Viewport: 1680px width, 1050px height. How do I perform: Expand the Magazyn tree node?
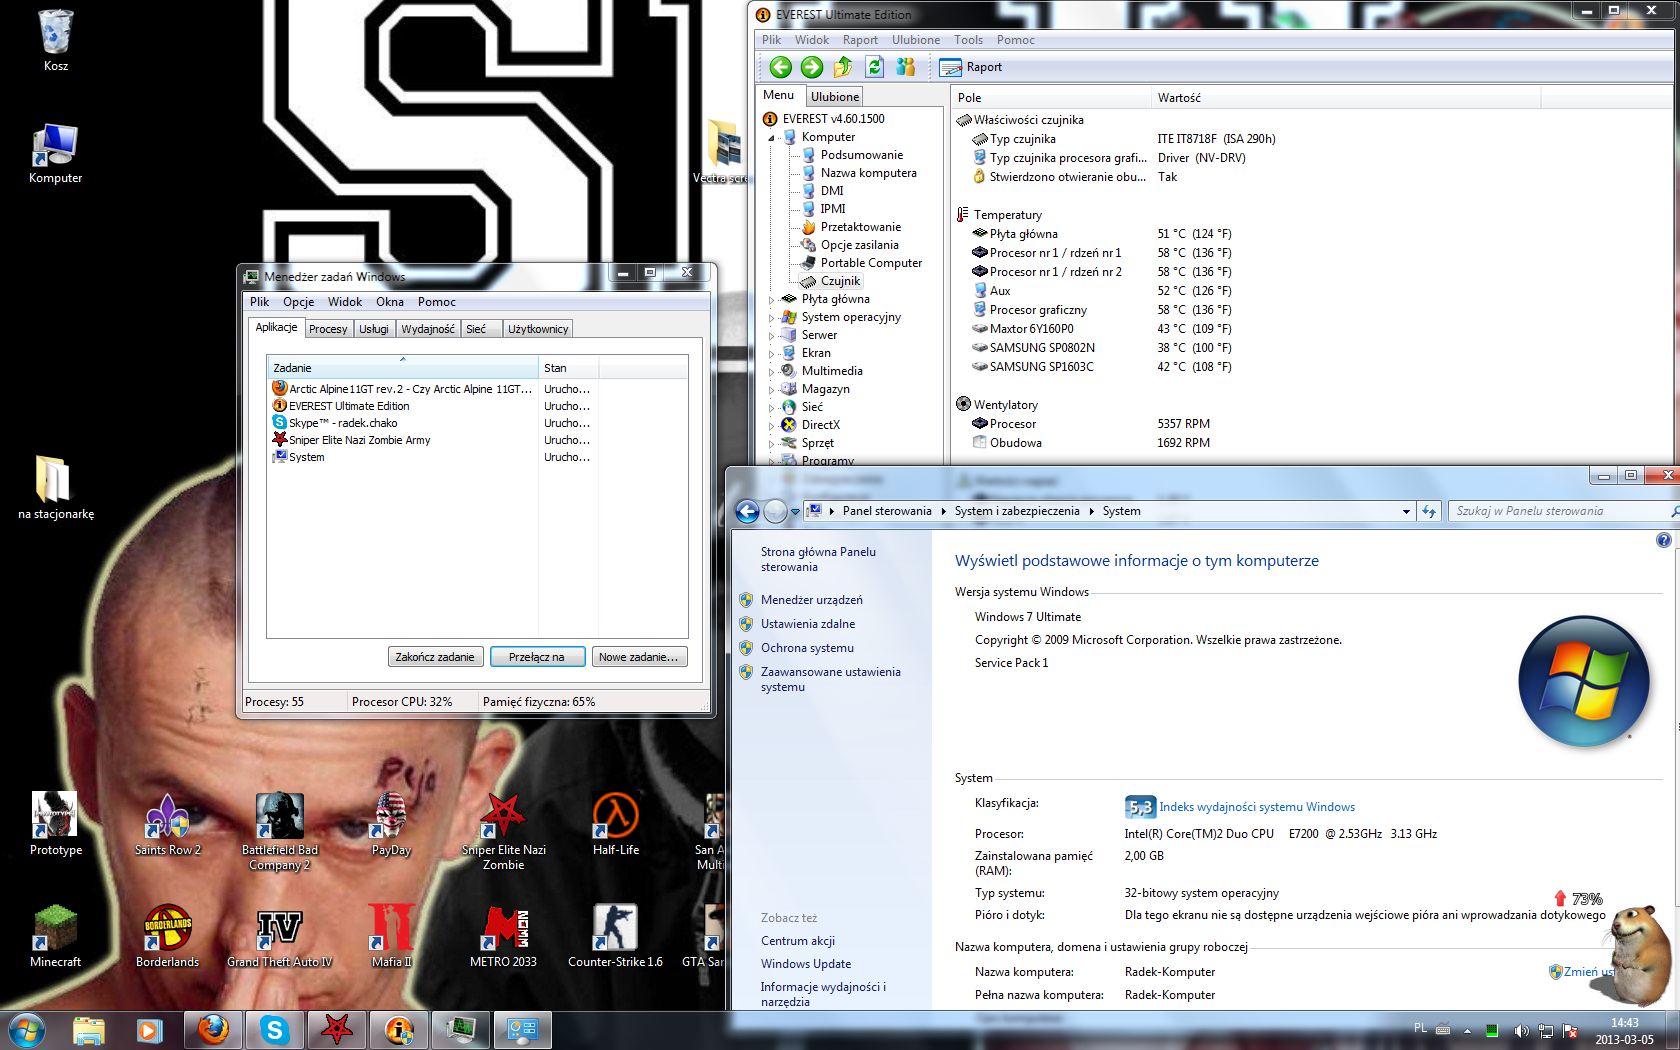(x=771, y=390)
